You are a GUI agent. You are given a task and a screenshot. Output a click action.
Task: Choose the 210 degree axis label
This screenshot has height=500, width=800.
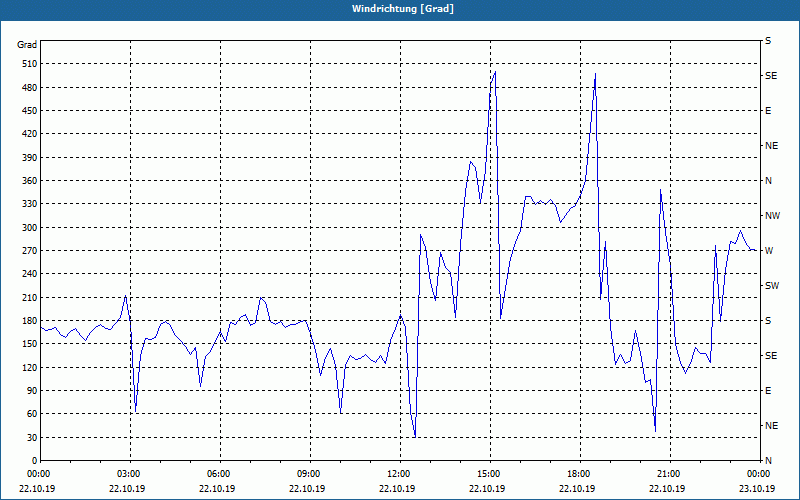[30, 297]
